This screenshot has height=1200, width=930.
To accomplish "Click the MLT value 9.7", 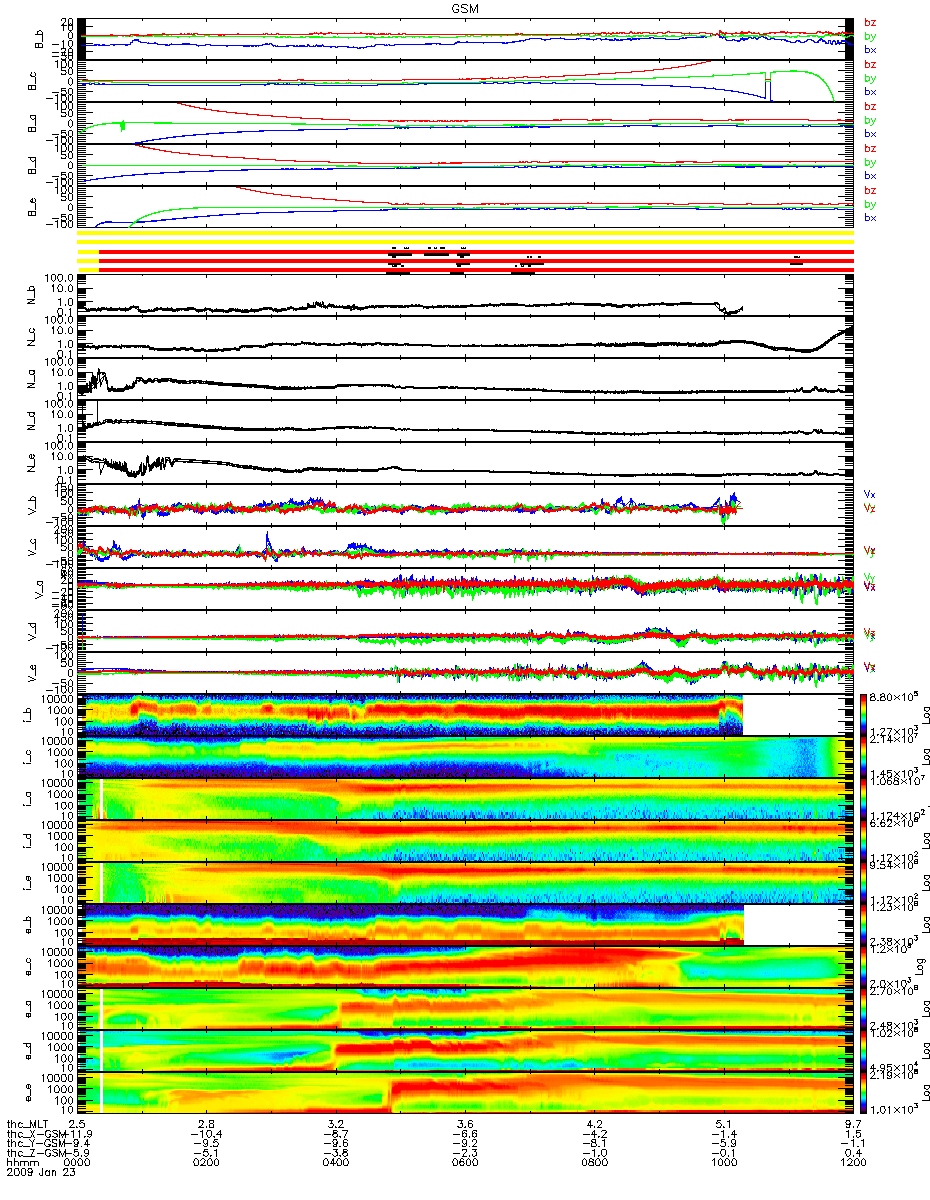I will (853, 1125).
